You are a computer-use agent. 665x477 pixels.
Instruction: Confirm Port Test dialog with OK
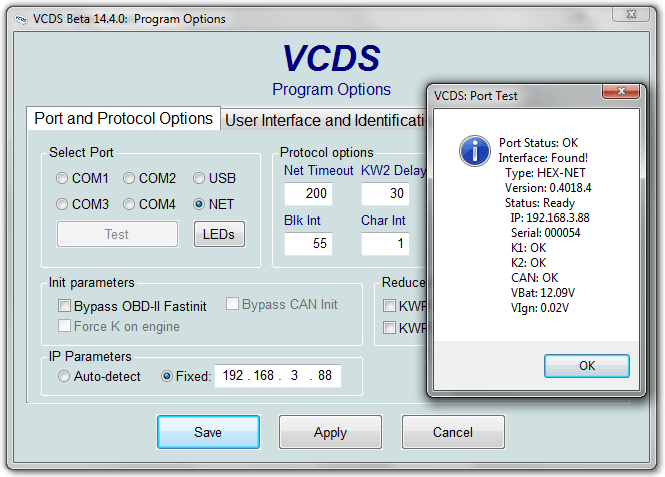click(587, 366)
